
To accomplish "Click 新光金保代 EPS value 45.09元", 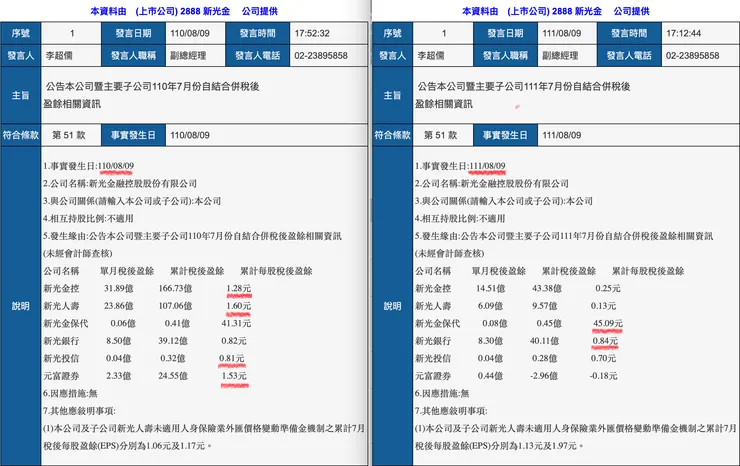I will [608, 323].
